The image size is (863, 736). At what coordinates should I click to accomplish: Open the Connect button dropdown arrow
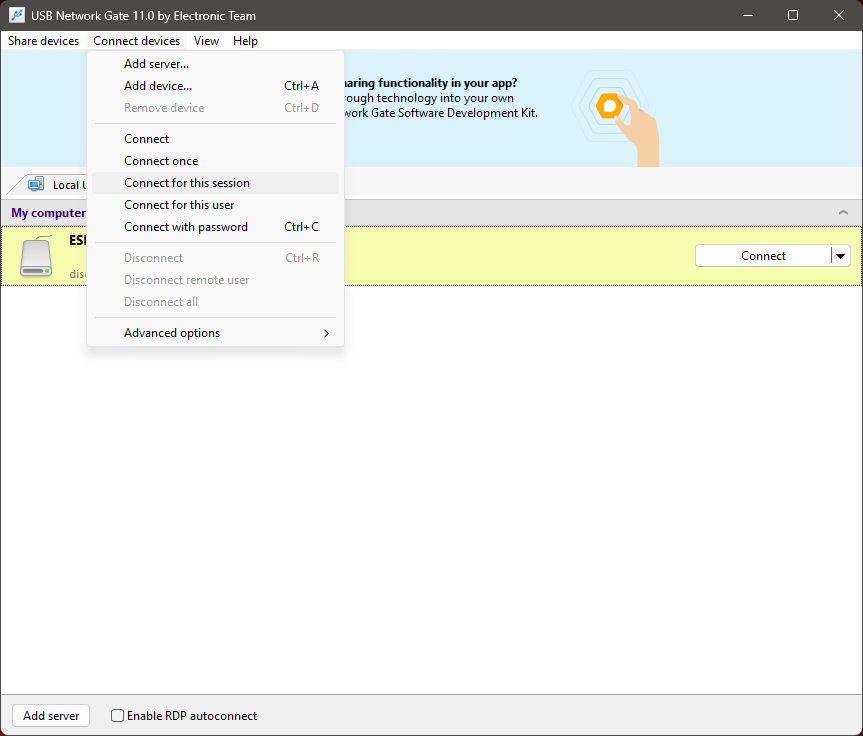click(x=841, y=256)
